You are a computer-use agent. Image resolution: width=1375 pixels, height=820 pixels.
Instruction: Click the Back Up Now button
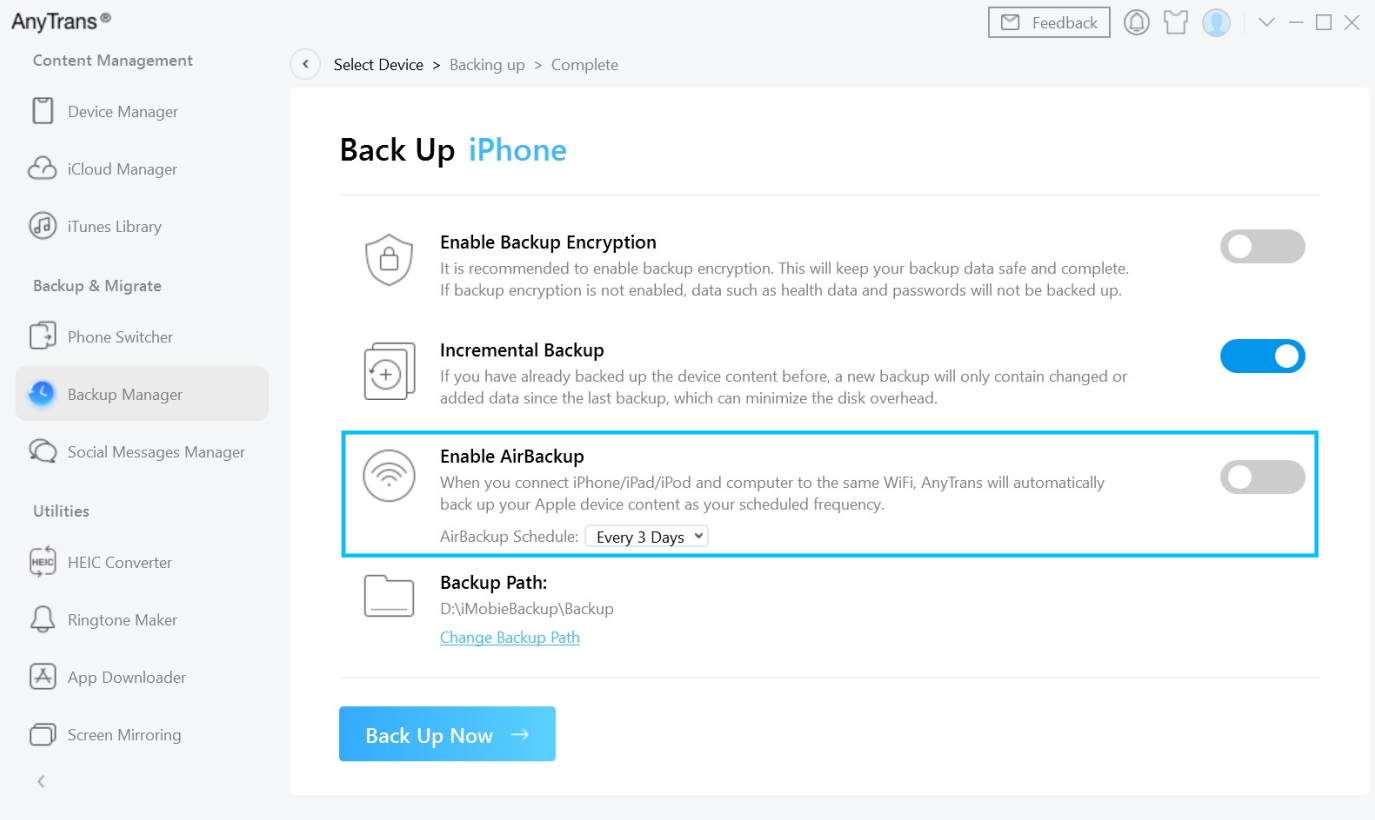click(447, 734)
